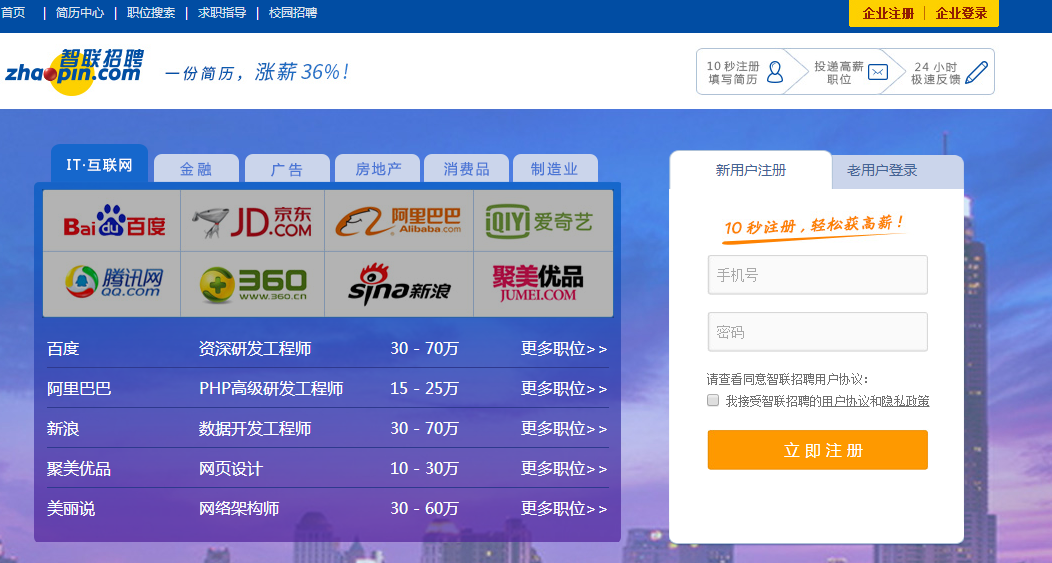
Task: Open 更多职位 for 新浪 row
Action: click(x=564, y=429)
